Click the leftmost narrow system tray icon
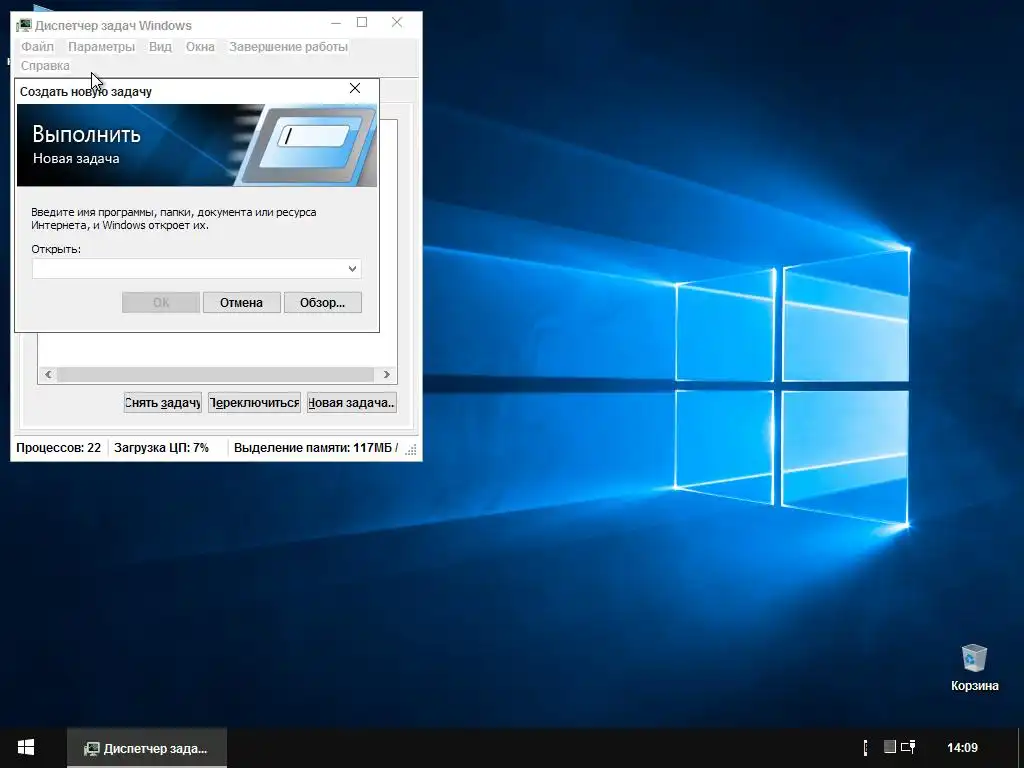Viewport: 1024px width, 768px height. click(x=866, y=748)
